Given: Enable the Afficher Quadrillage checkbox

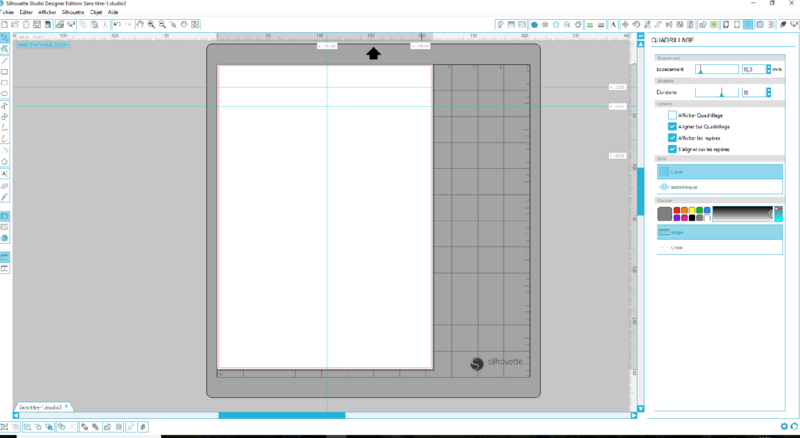Looking at the screenshot, I should [672, 115].
